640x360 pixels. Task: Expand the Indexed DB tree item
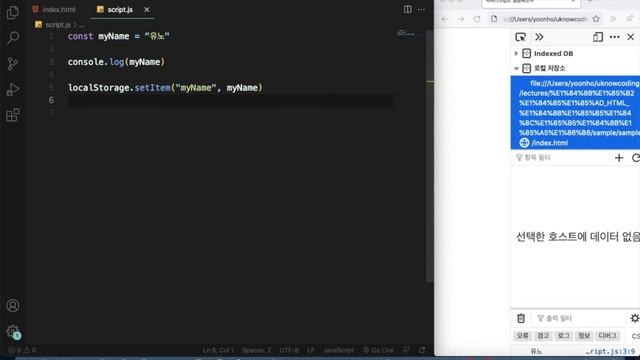pyautogui.click(x=516, y=53)
